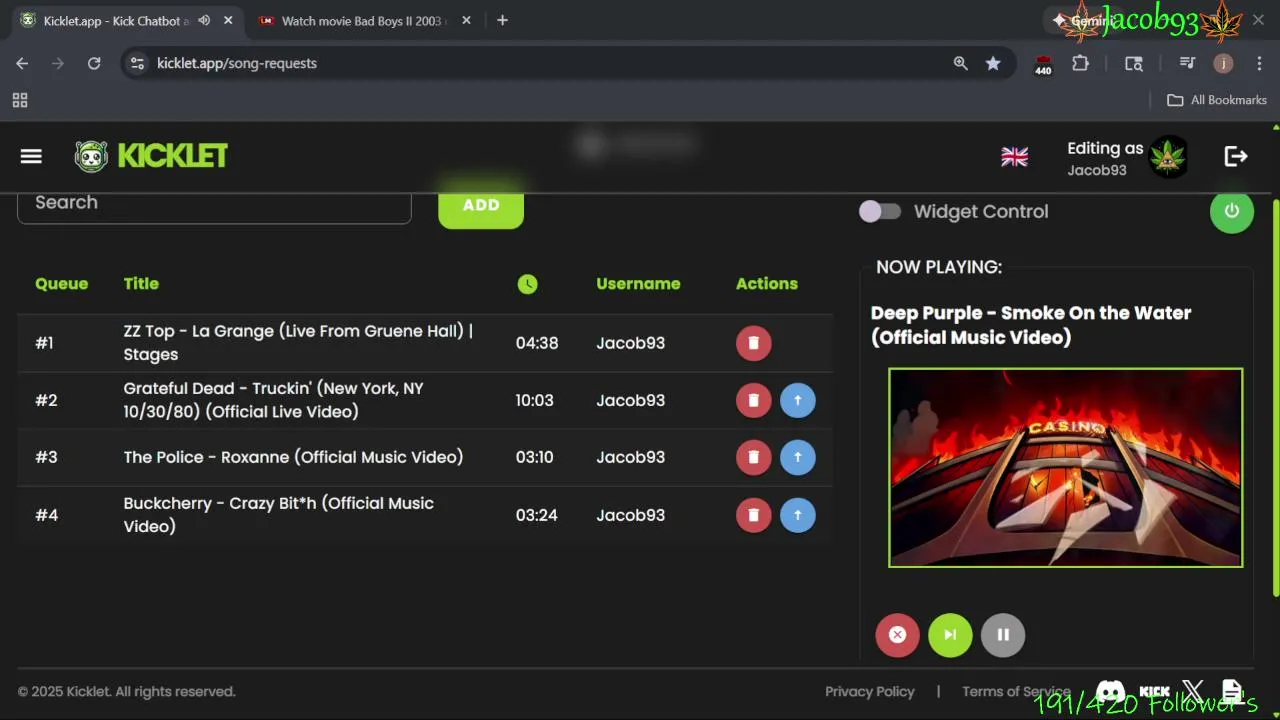Click the site information icon in address bar
The image size is (1280, 720).
pos(138,63)
